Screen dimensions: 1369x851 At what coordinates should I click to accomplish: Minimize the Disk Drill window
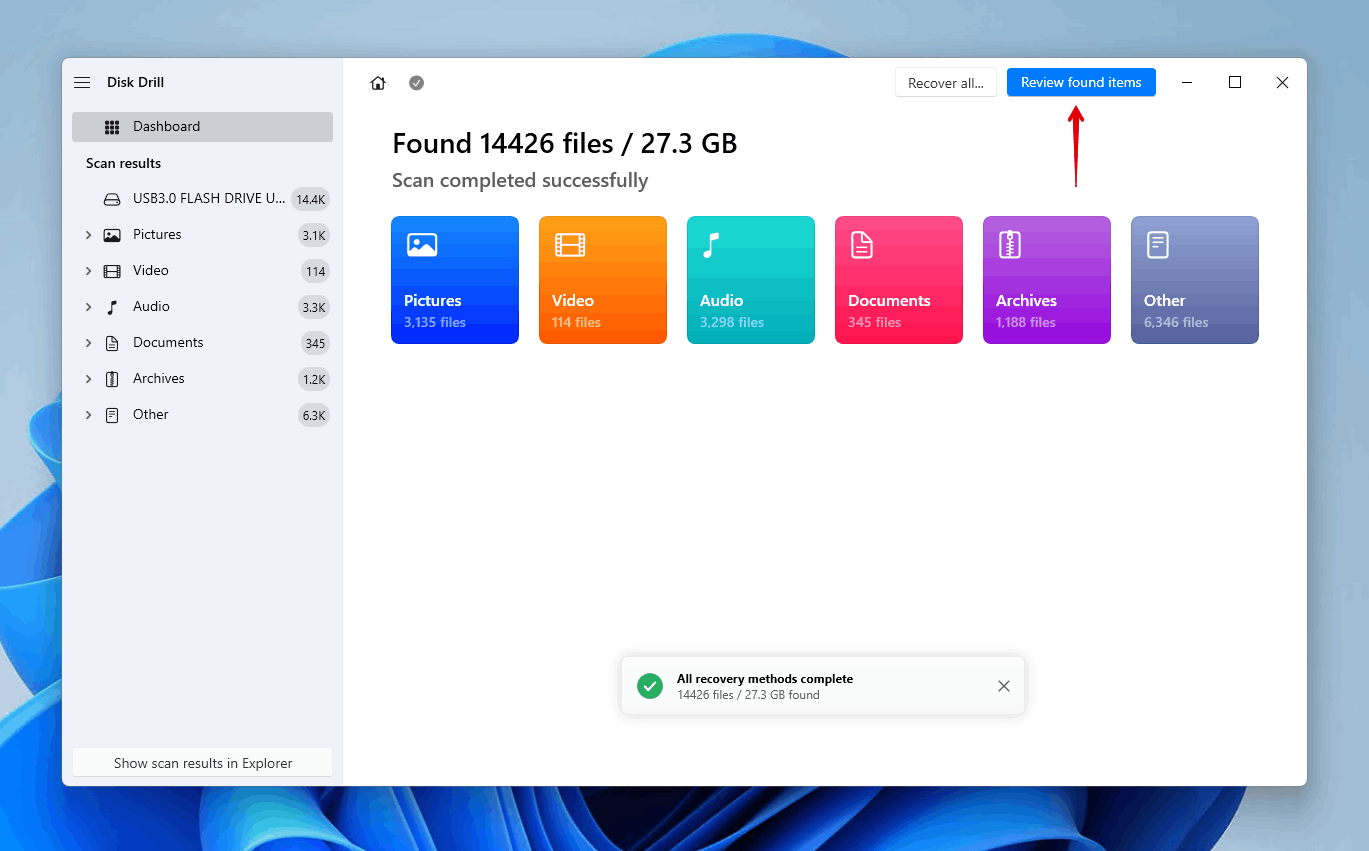1187,83
